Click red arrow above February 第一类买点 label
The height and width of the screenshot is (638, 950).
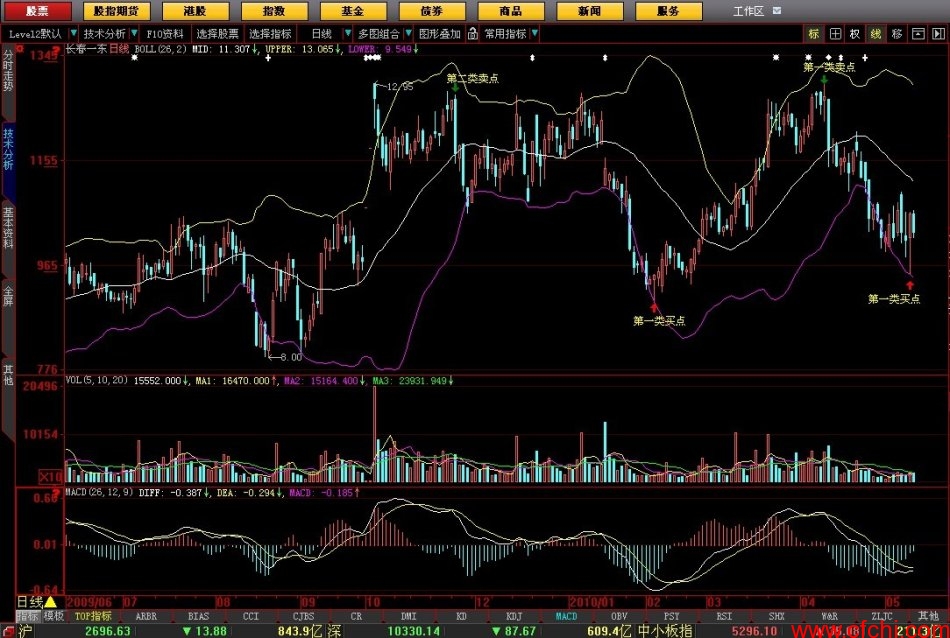pos(654,308)
